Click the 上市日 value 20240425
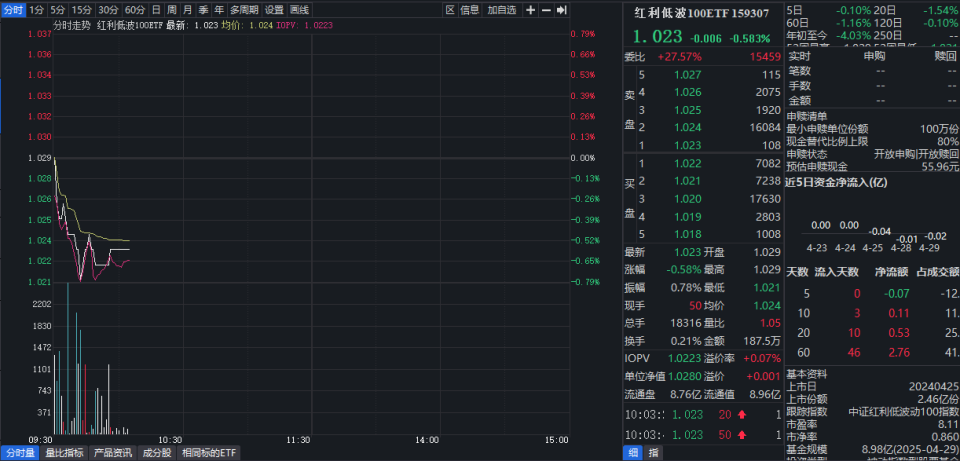The width and height of the screenshot is (960, 461). [935, 386]
